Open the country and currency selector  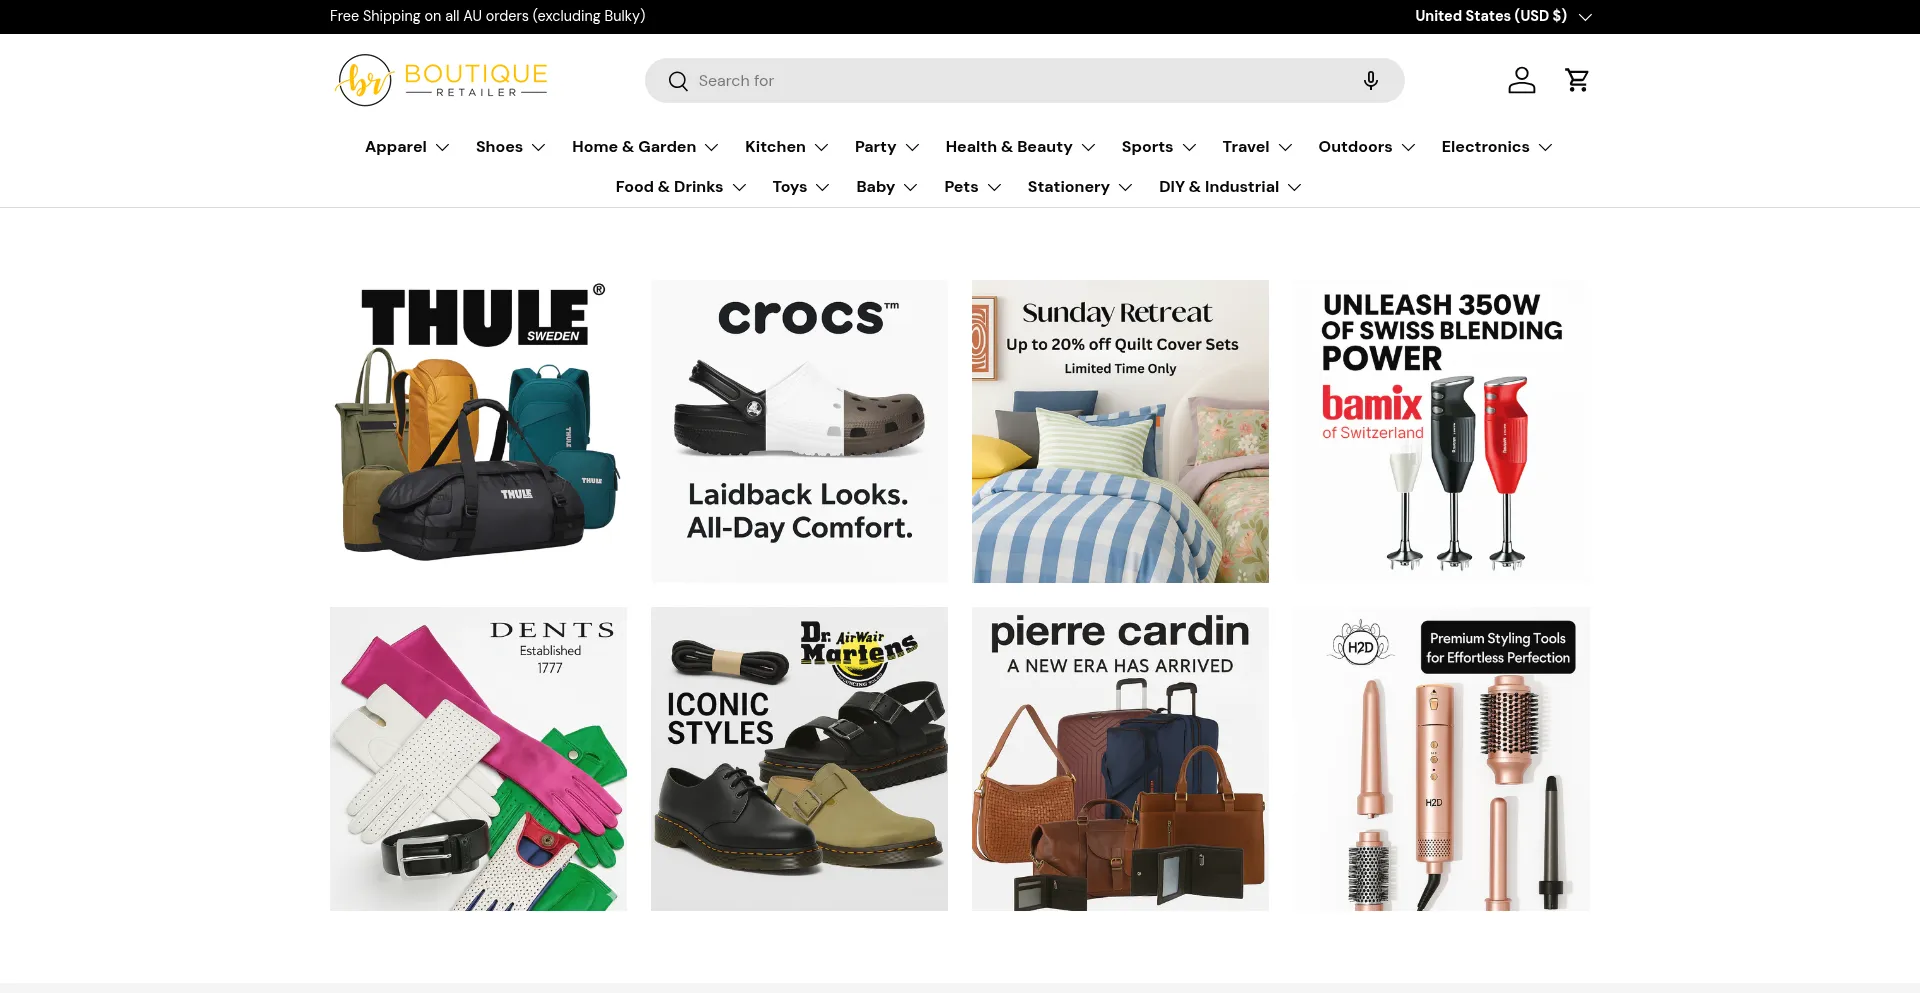coord(1502,16)
